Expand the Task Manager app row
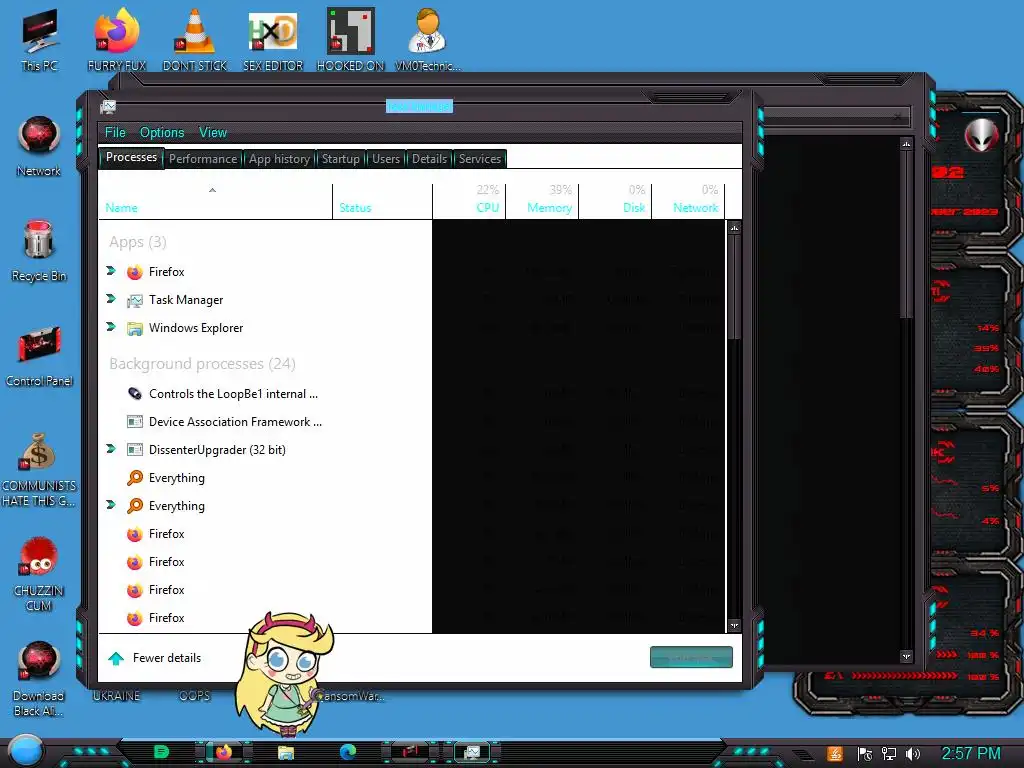This screenshot has width=1024, height=768. (110, 298)
